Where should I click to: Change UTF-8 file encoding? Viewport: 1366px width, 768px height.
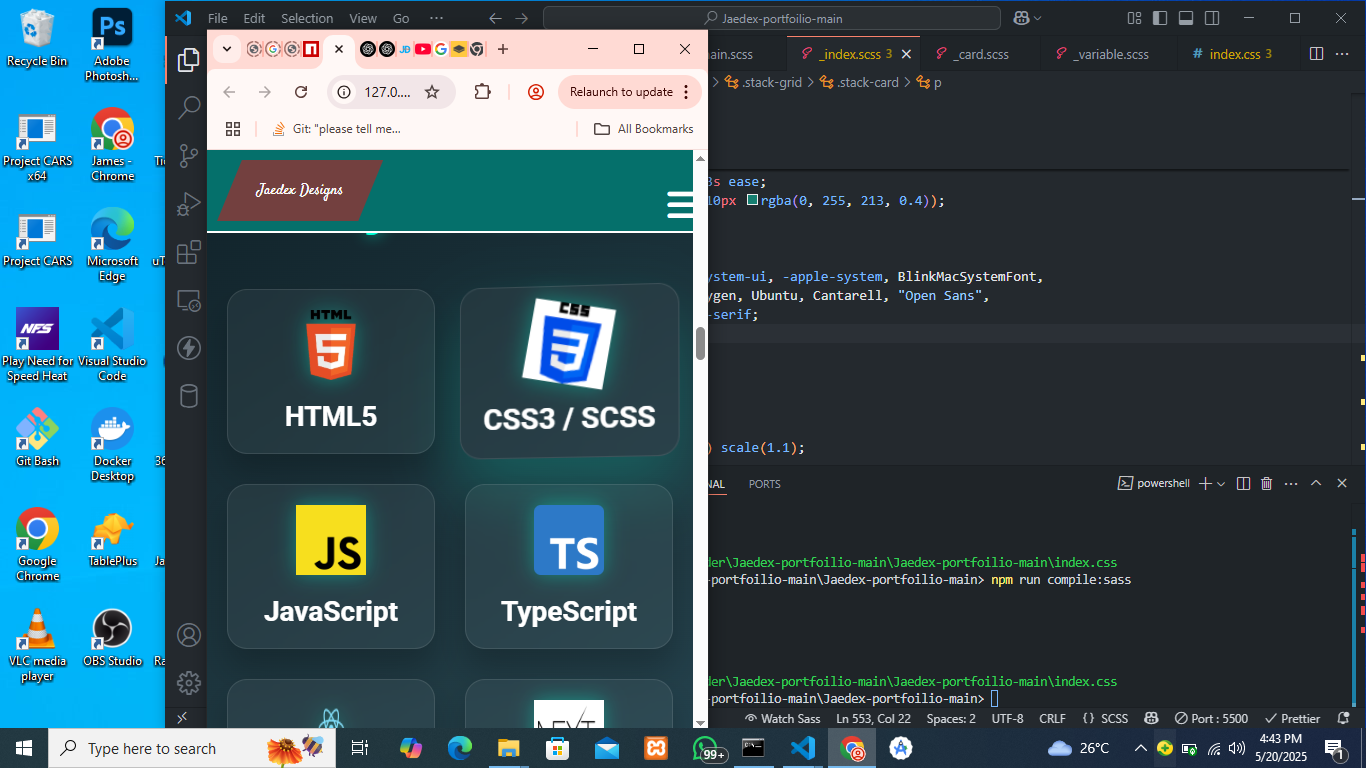[x=1007, y=718]
